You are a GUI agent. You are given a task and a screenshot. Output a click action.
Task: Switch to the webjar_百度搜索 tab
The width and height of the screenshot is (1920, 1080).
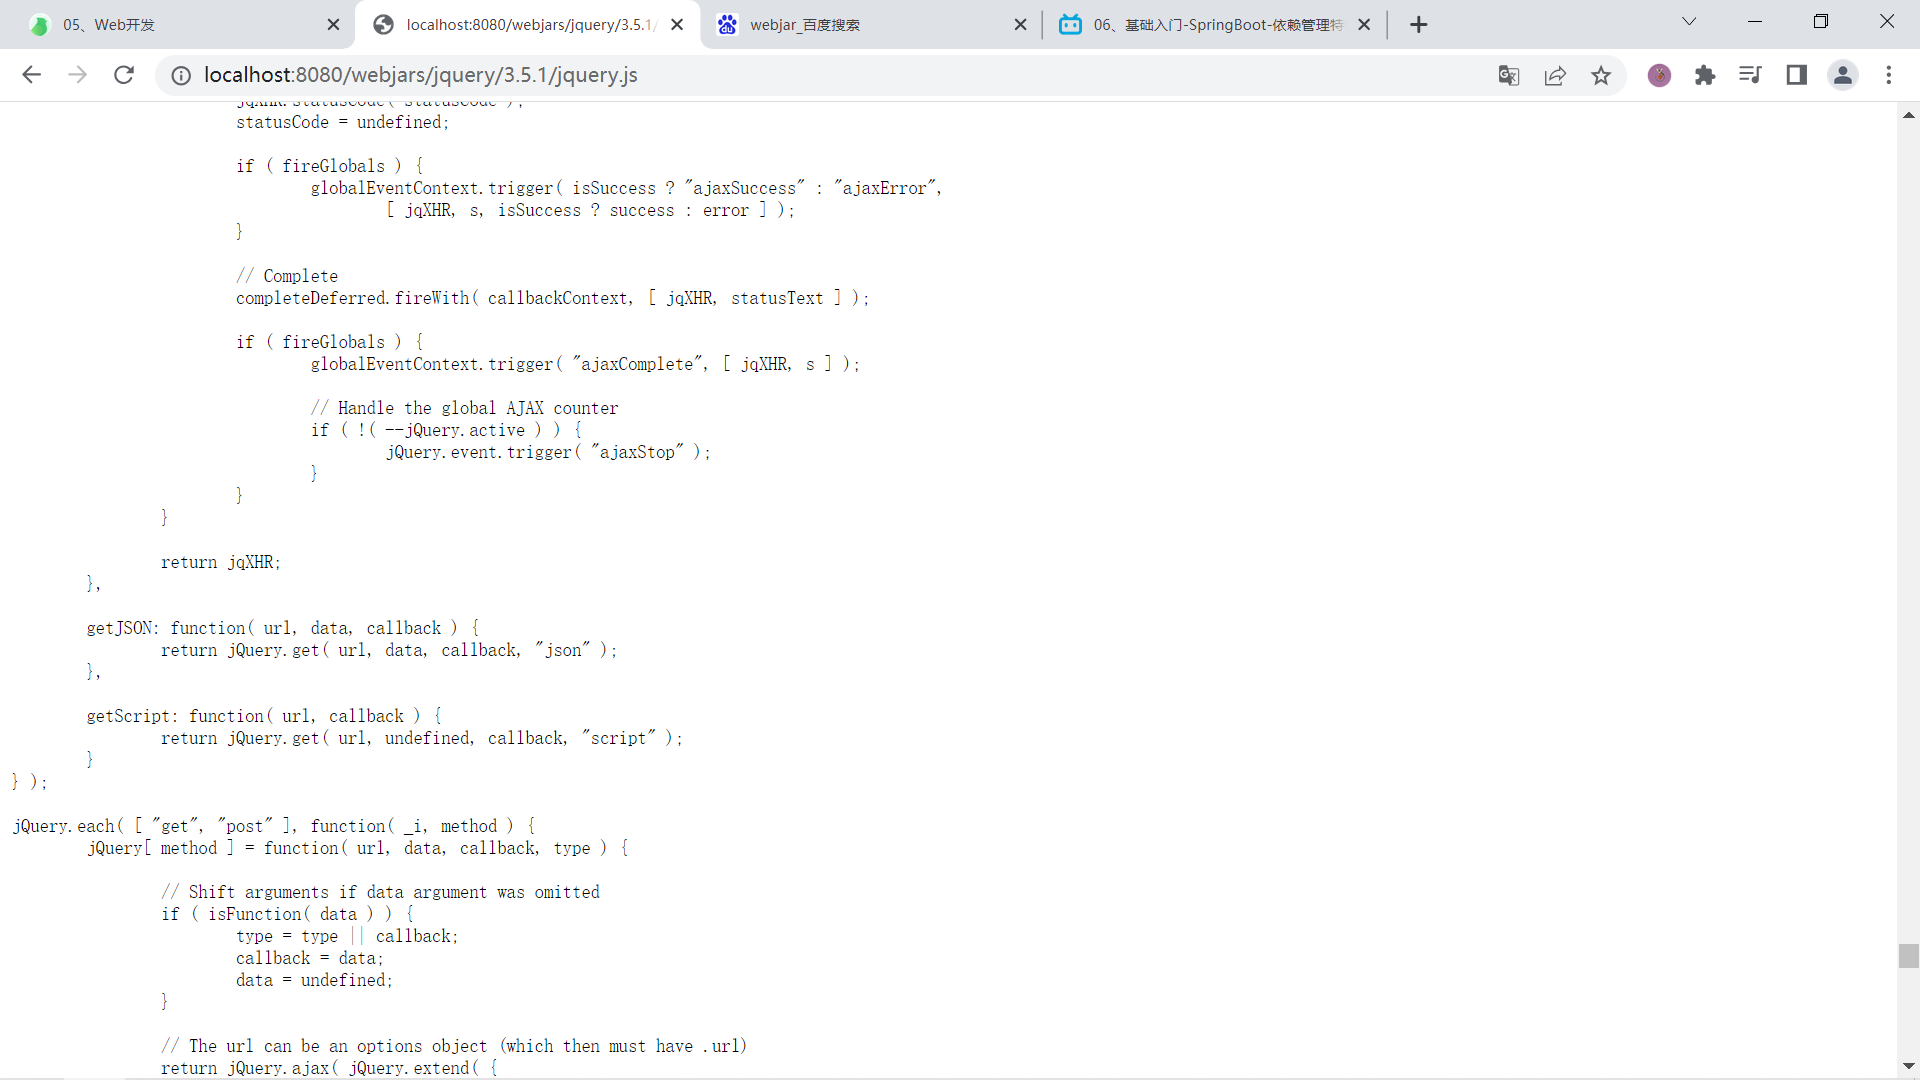click(872, 25)
